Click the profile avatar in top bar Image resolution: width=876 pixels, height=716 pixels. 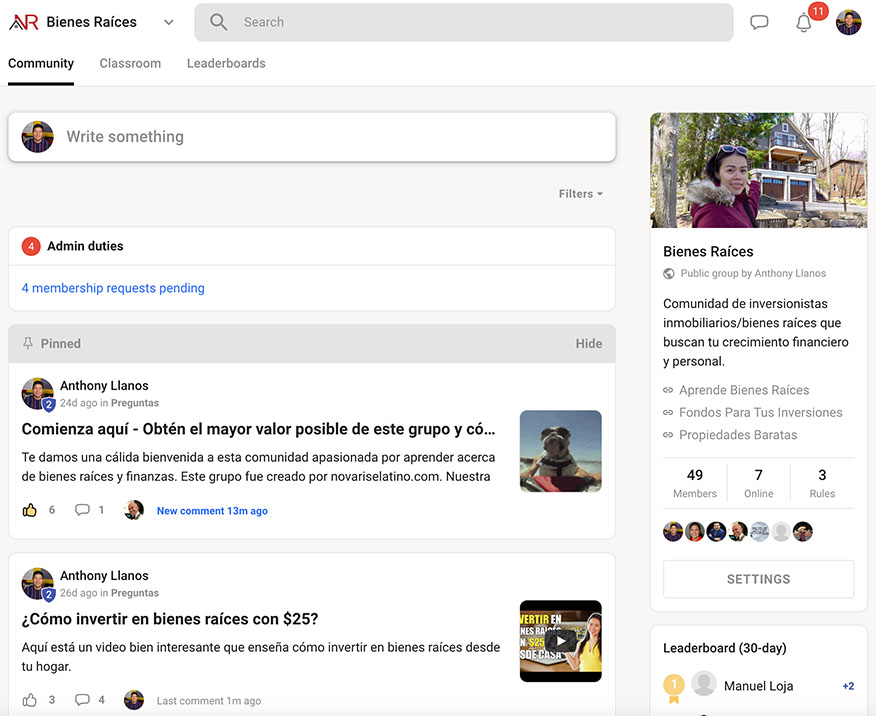(x=849, y=22)
